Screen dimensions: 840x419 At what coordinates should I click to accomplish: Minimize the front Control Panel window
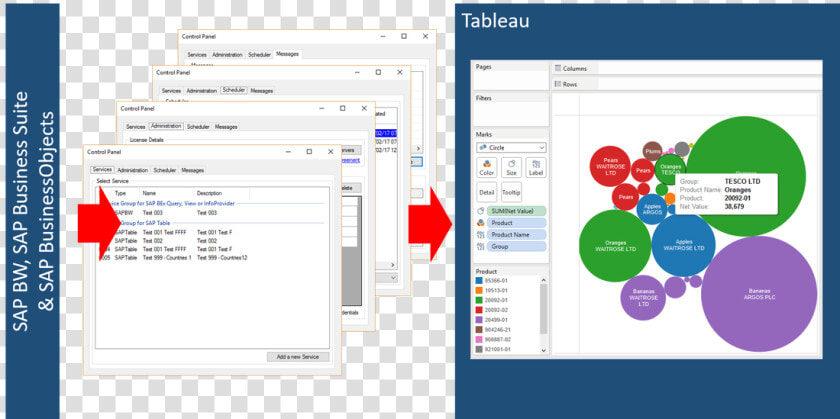[x=288, y=152]
